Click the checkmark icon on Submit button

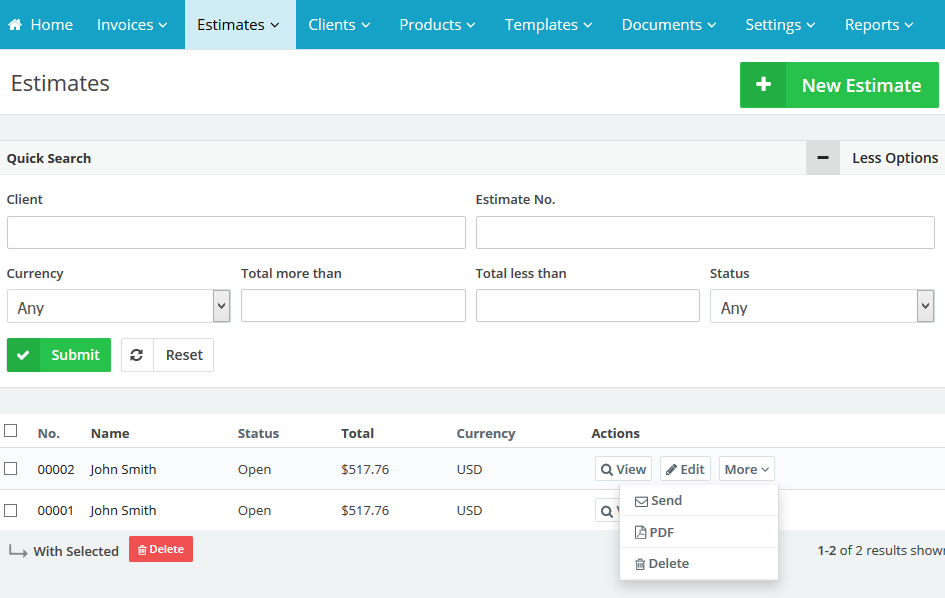pos(23,355)
